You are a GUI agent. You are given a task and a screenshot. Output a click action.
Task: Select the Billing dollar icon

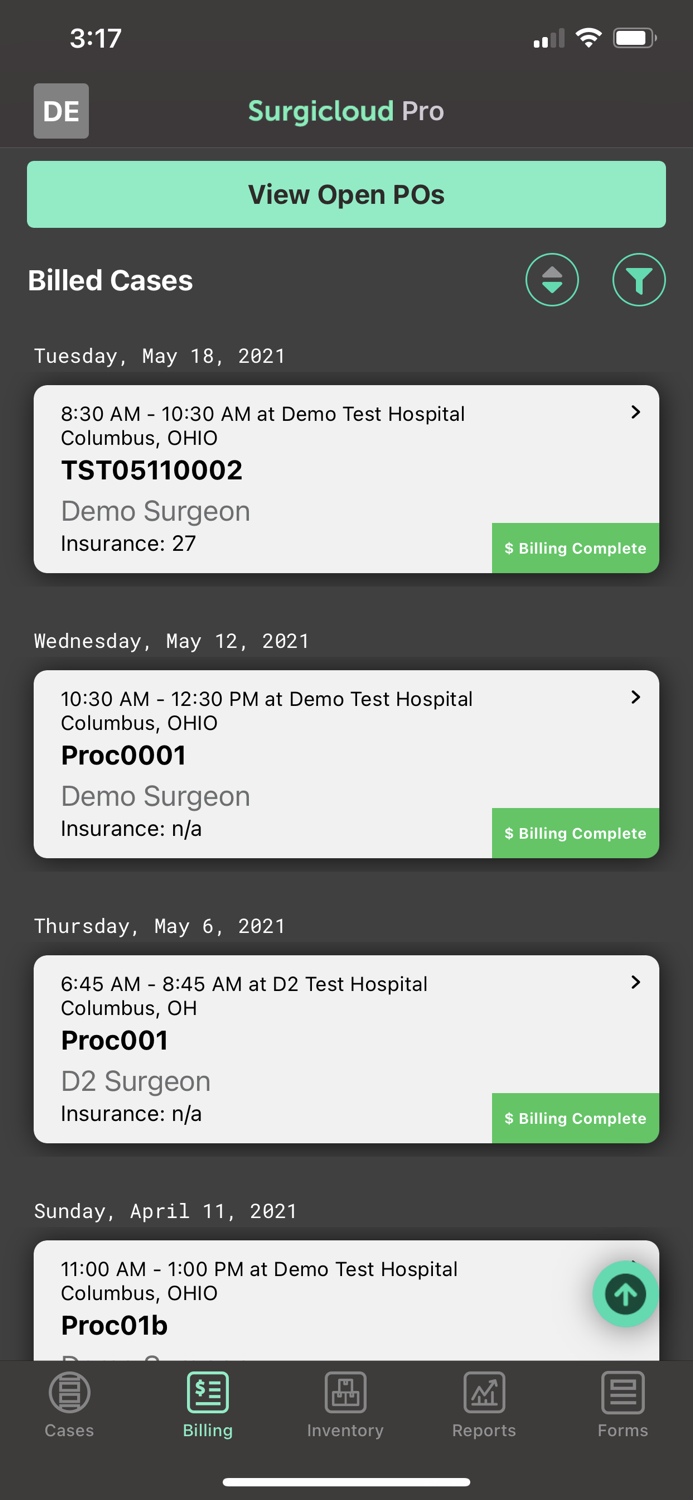(x=207, y=1392)
